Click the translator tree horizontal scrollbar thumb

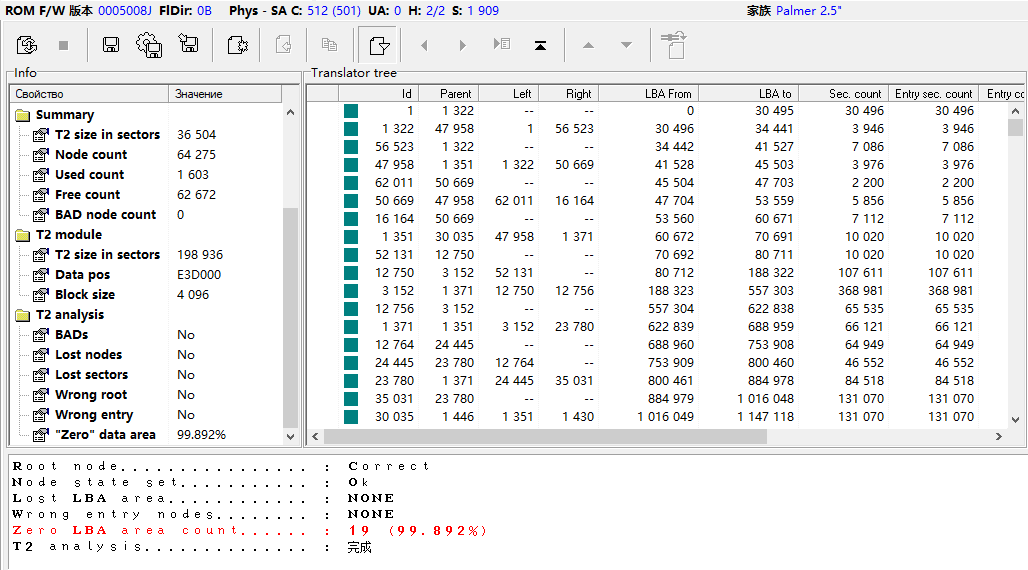click(x=545, y=436)
